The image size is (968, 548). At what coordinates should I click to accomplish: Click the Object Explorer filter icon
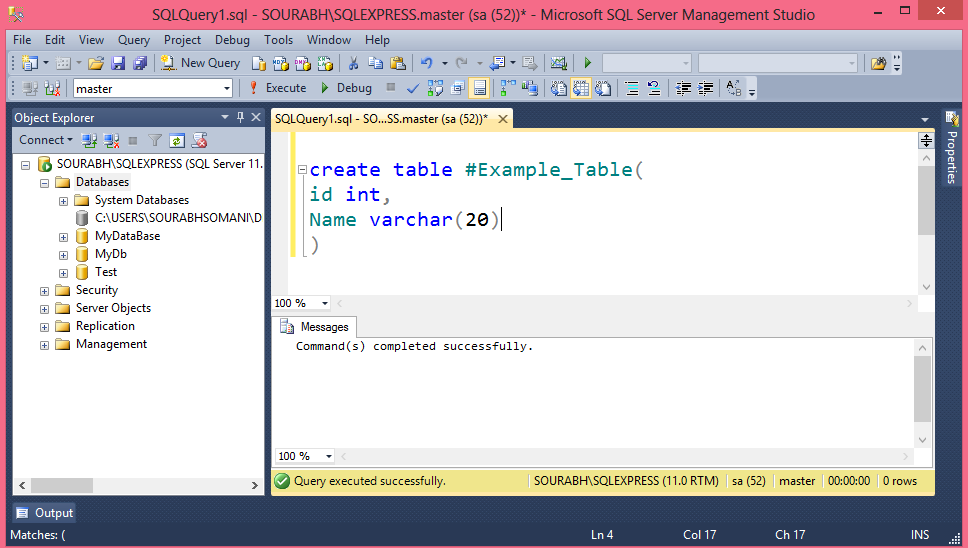155,140
